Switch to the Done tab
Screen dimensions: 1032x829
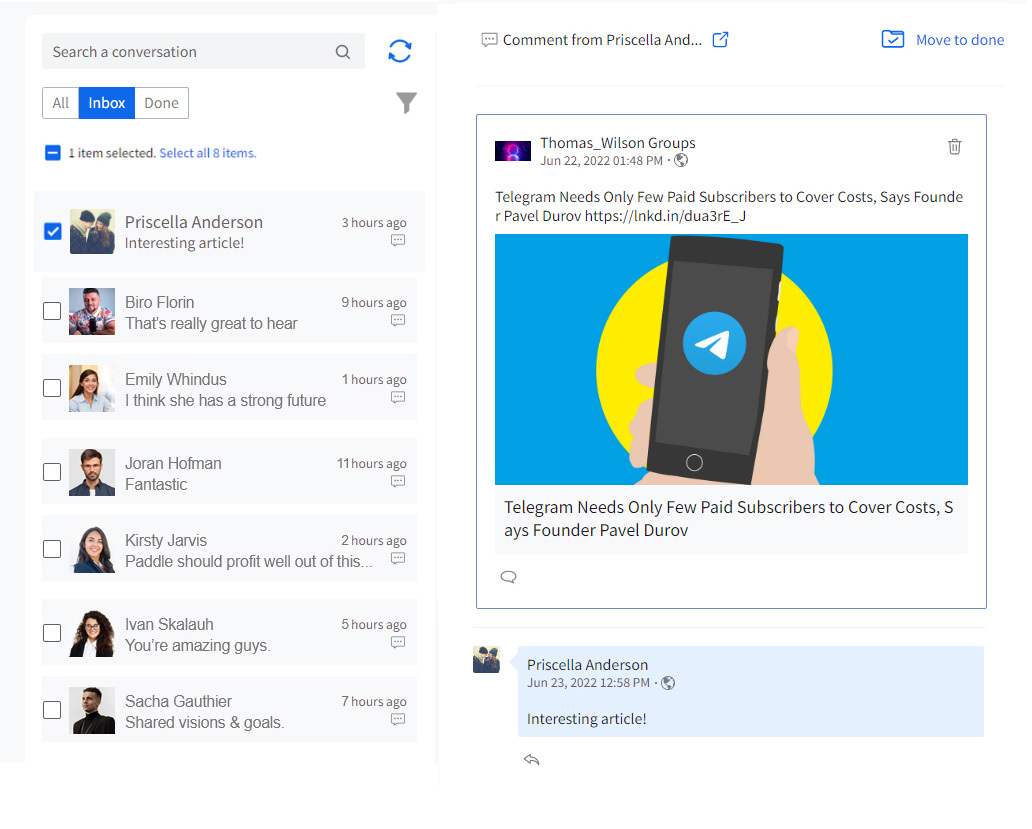[161, 103]
